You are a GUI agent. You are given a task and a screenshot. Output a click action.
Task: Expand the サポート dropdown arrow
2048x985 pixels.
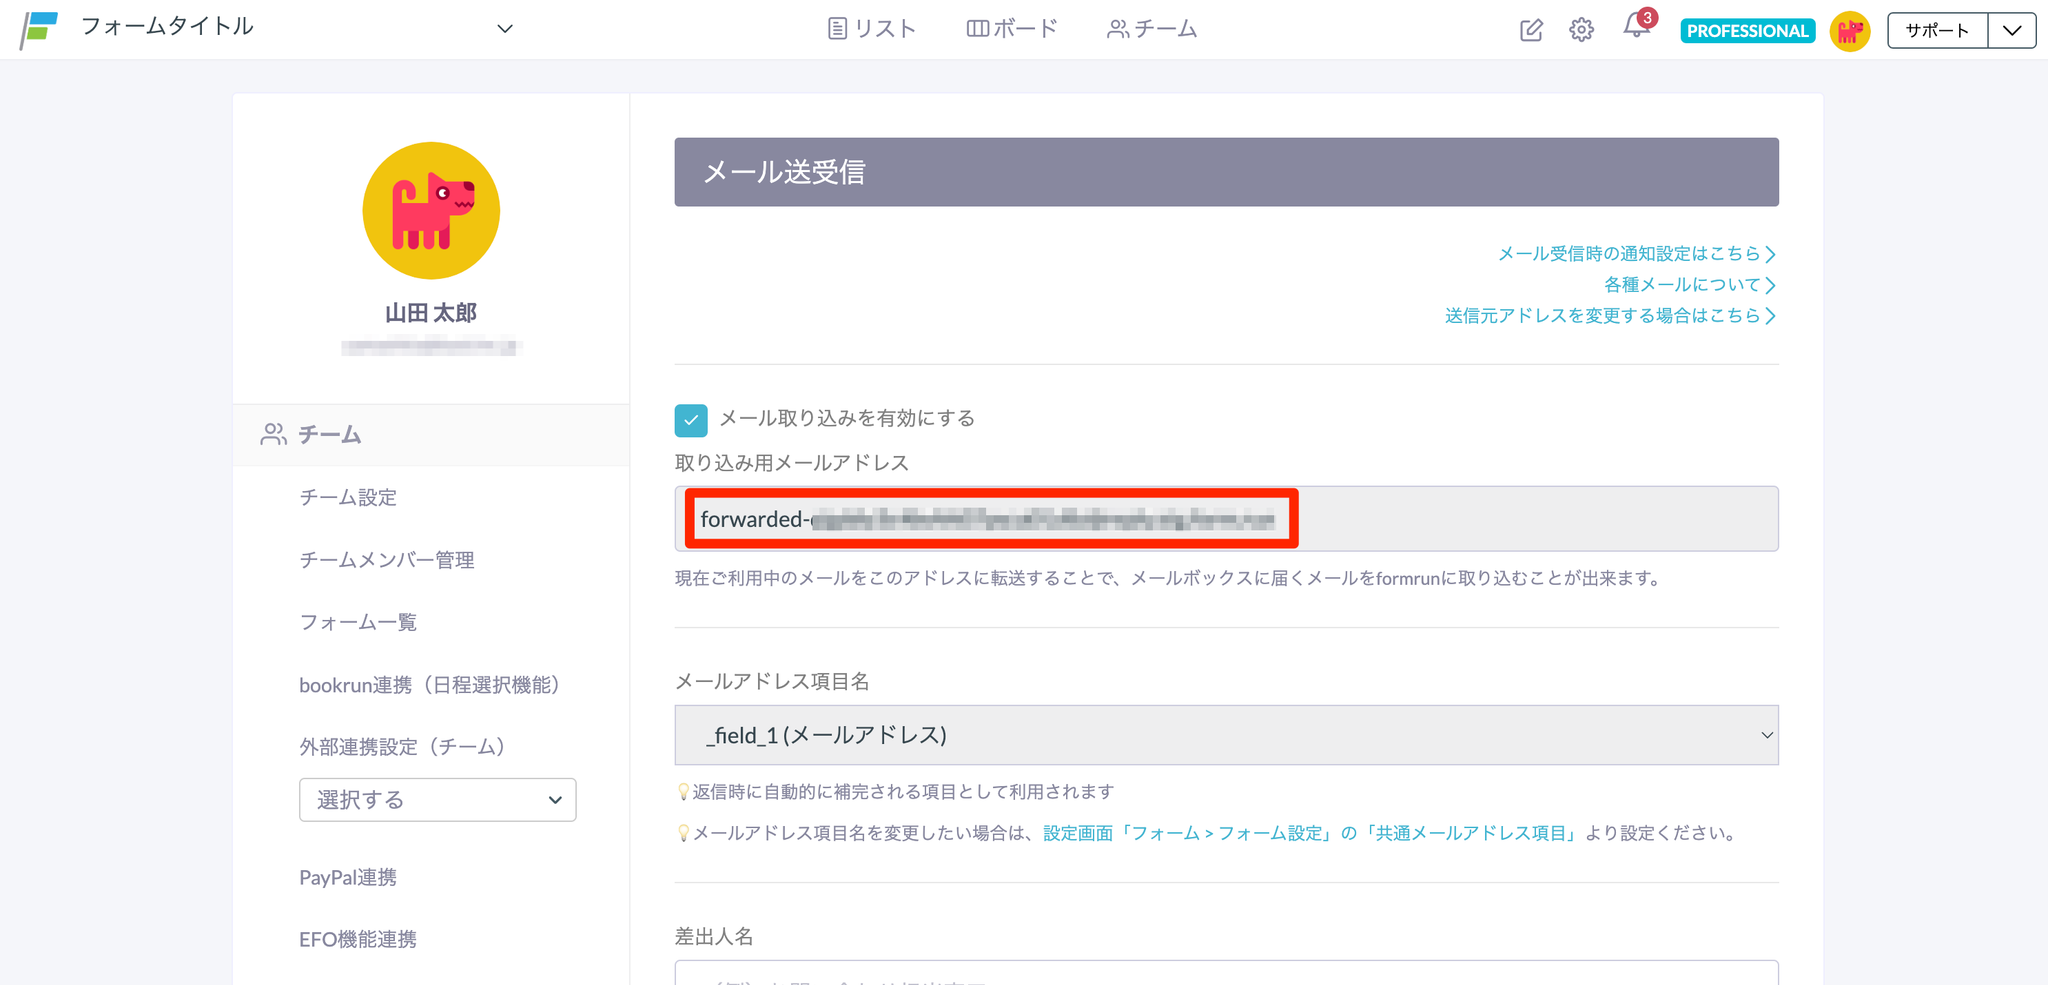pos(2011,31)
